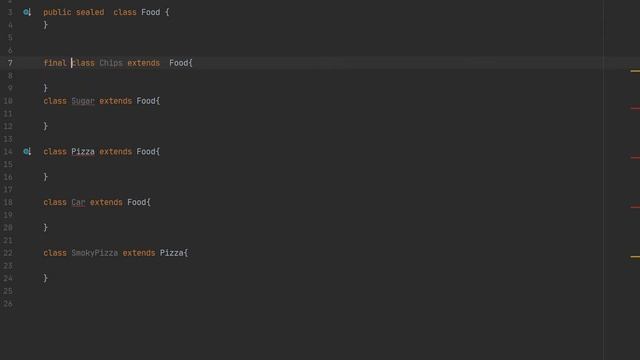Click the greyed Chips class name
The height and width of the screenshot is (360, 640).
pyautogui.click(x=111, y=63)
